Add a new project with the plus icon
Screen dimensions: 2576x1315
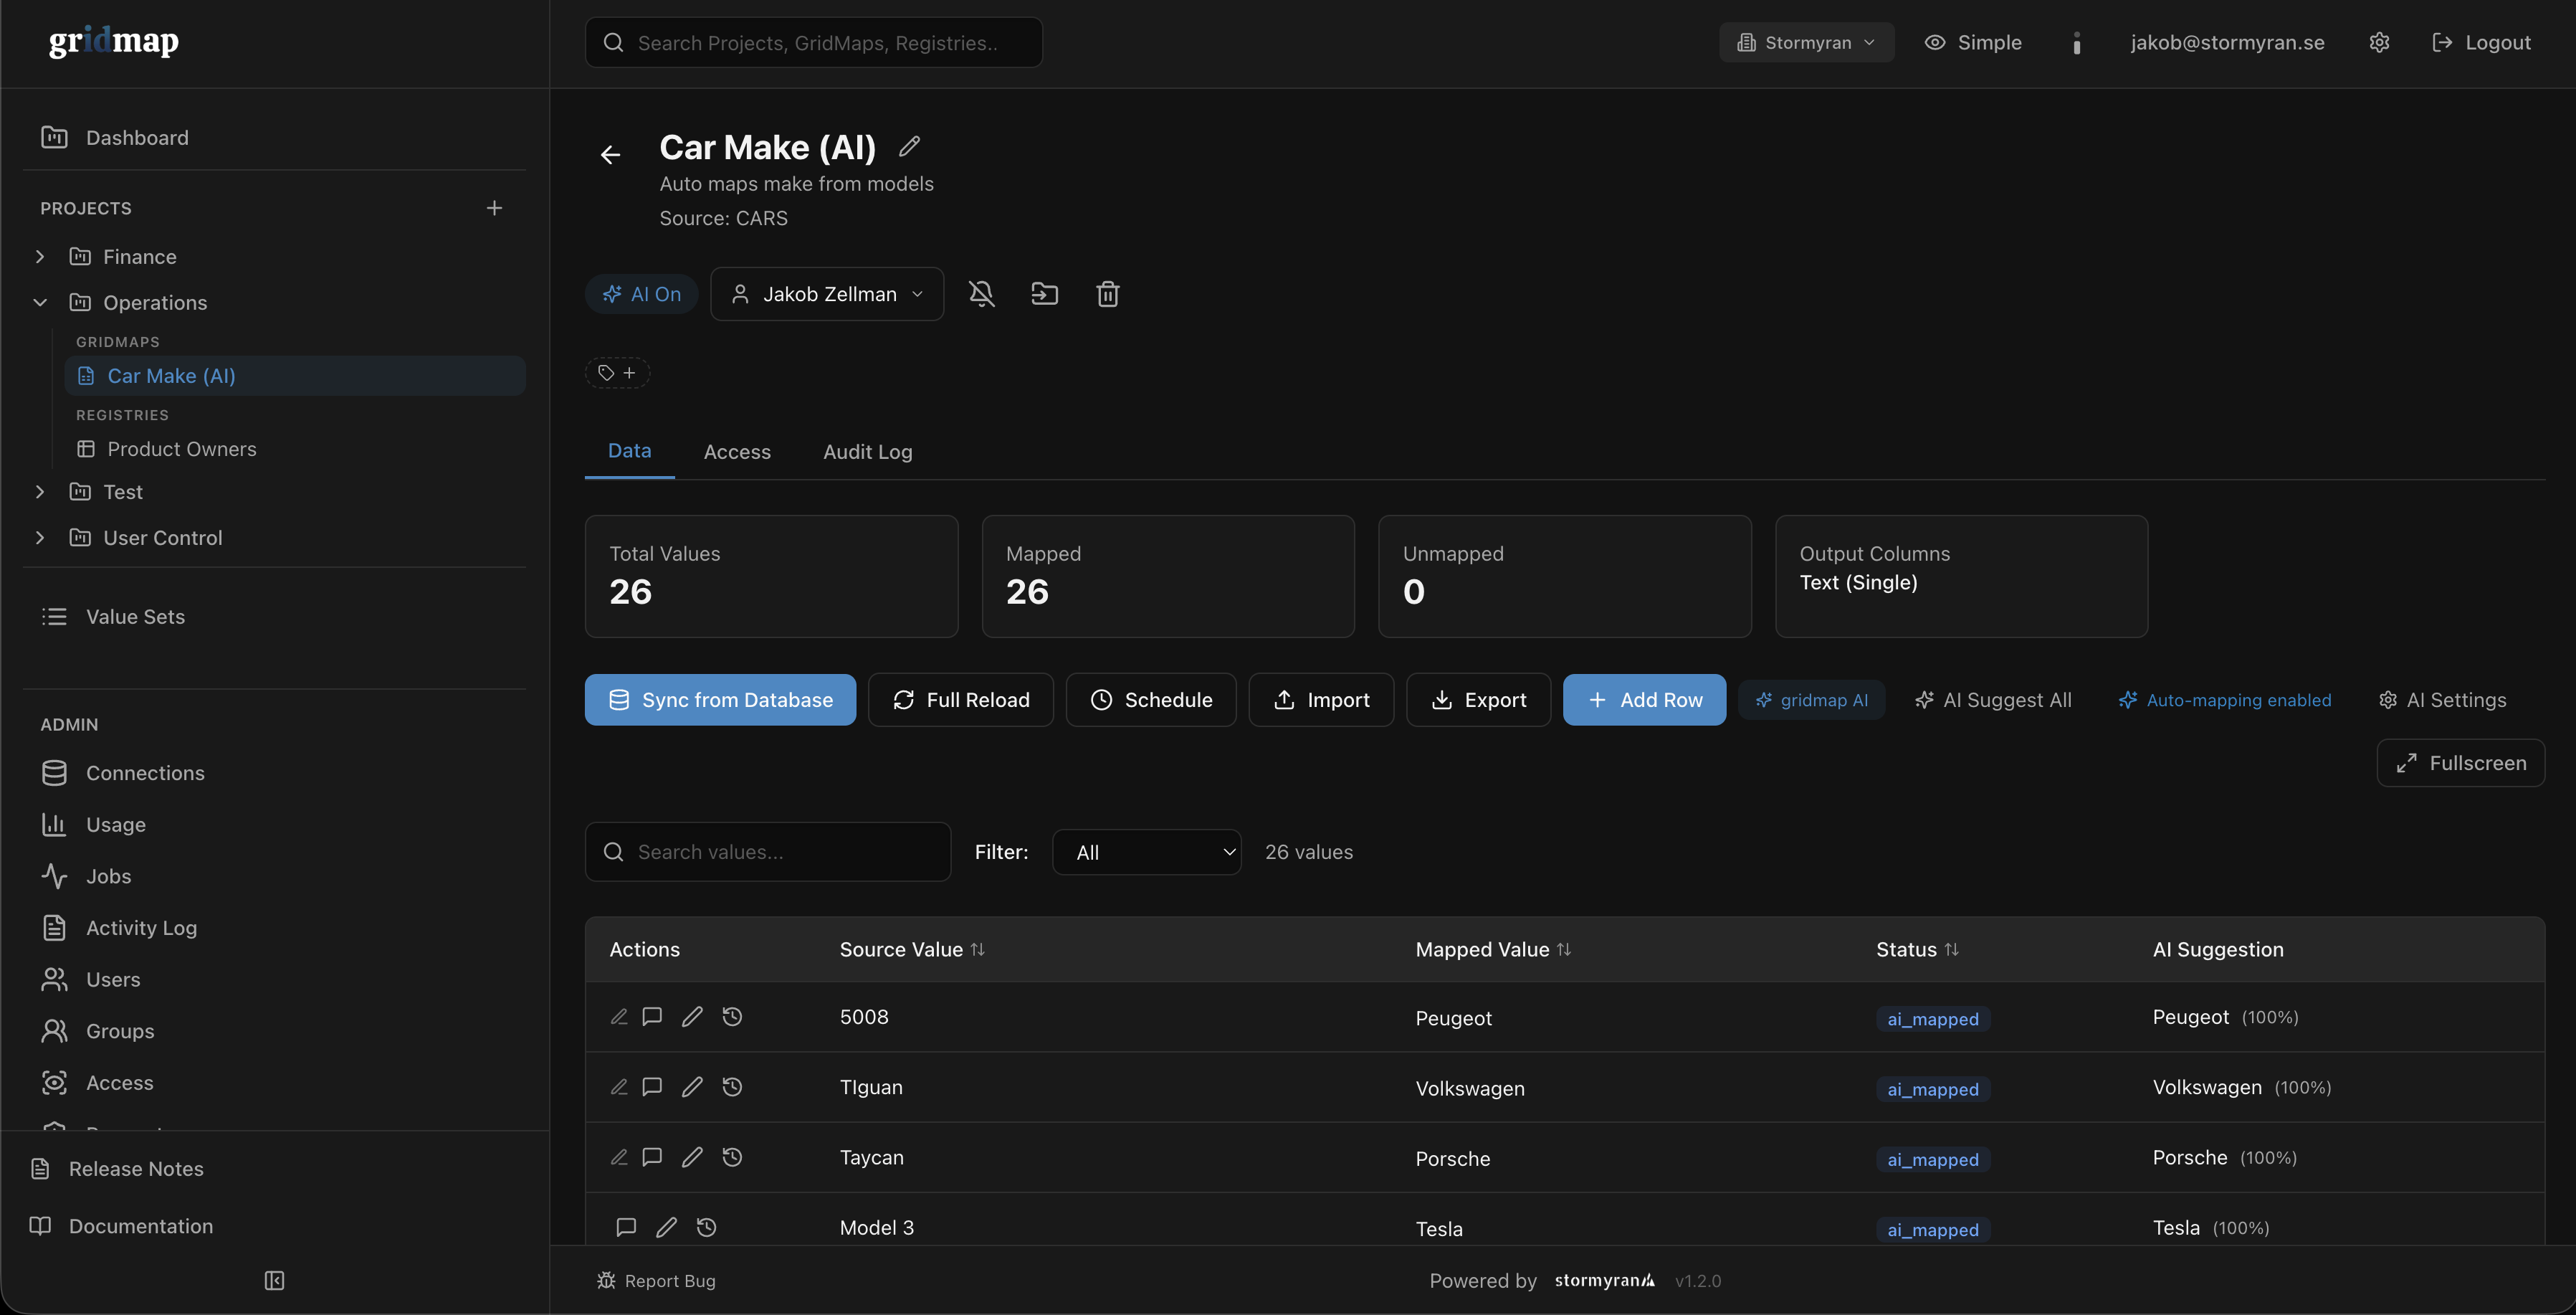(494, 208)
